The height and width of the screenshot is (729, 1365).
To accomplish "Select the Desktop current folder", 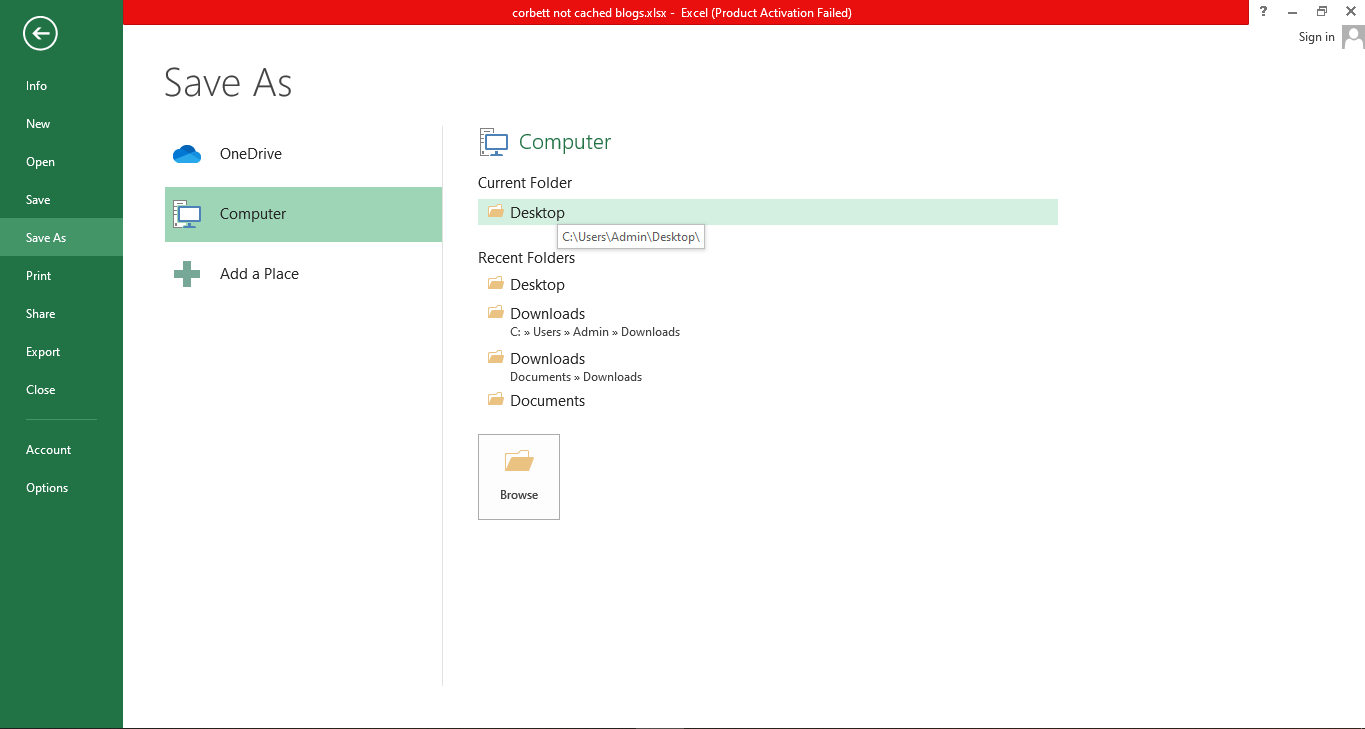I will 768,212.
